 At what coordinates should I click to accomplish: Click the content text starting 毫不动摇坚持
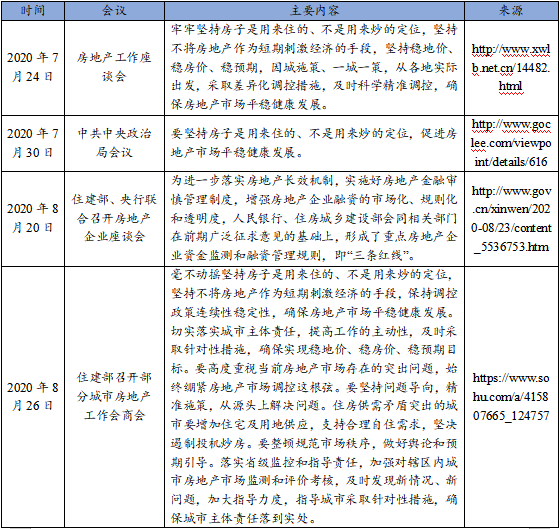click(x=314, y=397)
